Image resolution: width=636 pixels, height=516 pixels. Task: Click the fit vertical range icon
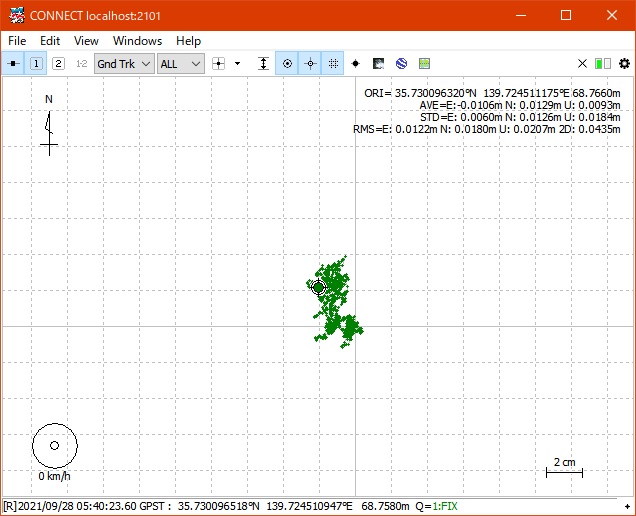[x=263, y=63]
